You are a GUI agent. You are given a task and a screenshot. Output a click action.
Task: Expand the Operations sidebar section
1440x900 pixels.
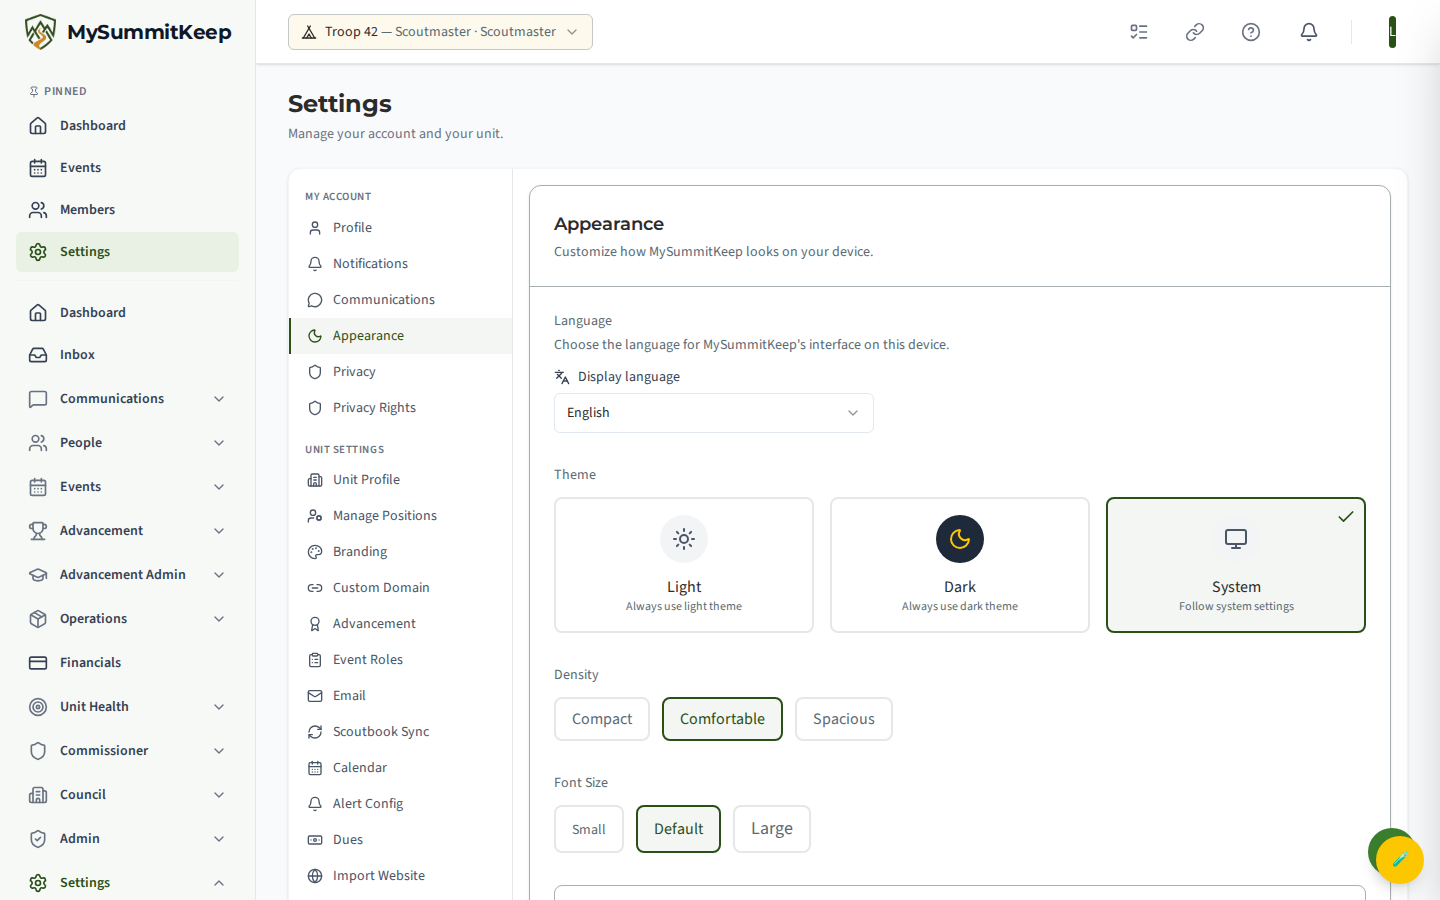click(127, 619)
